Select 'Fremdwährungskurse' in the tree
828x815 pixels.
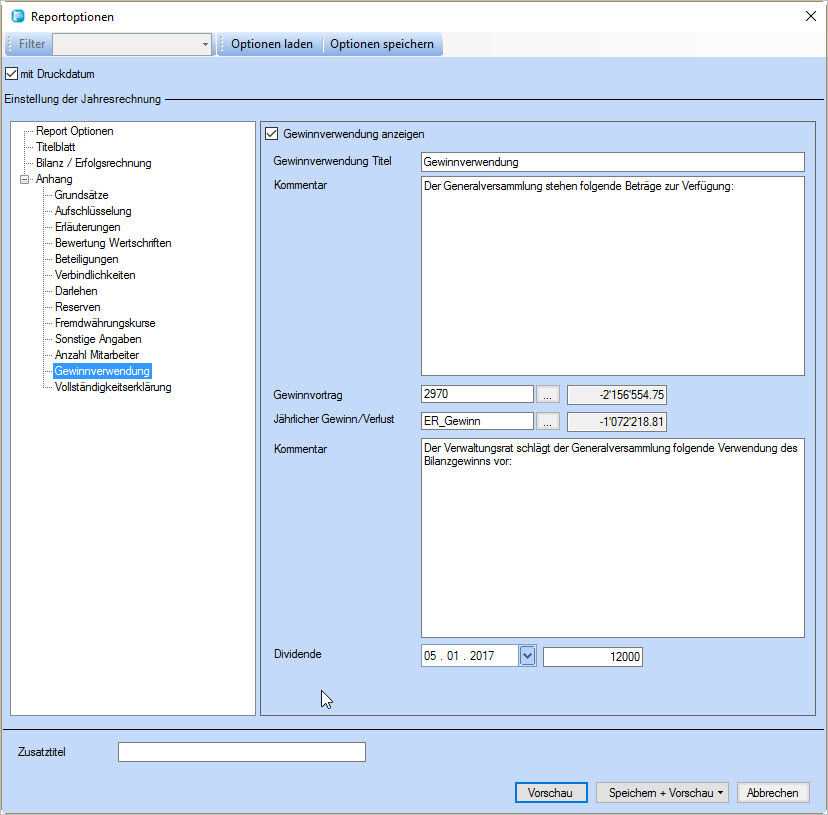click(x=105, y=323)
